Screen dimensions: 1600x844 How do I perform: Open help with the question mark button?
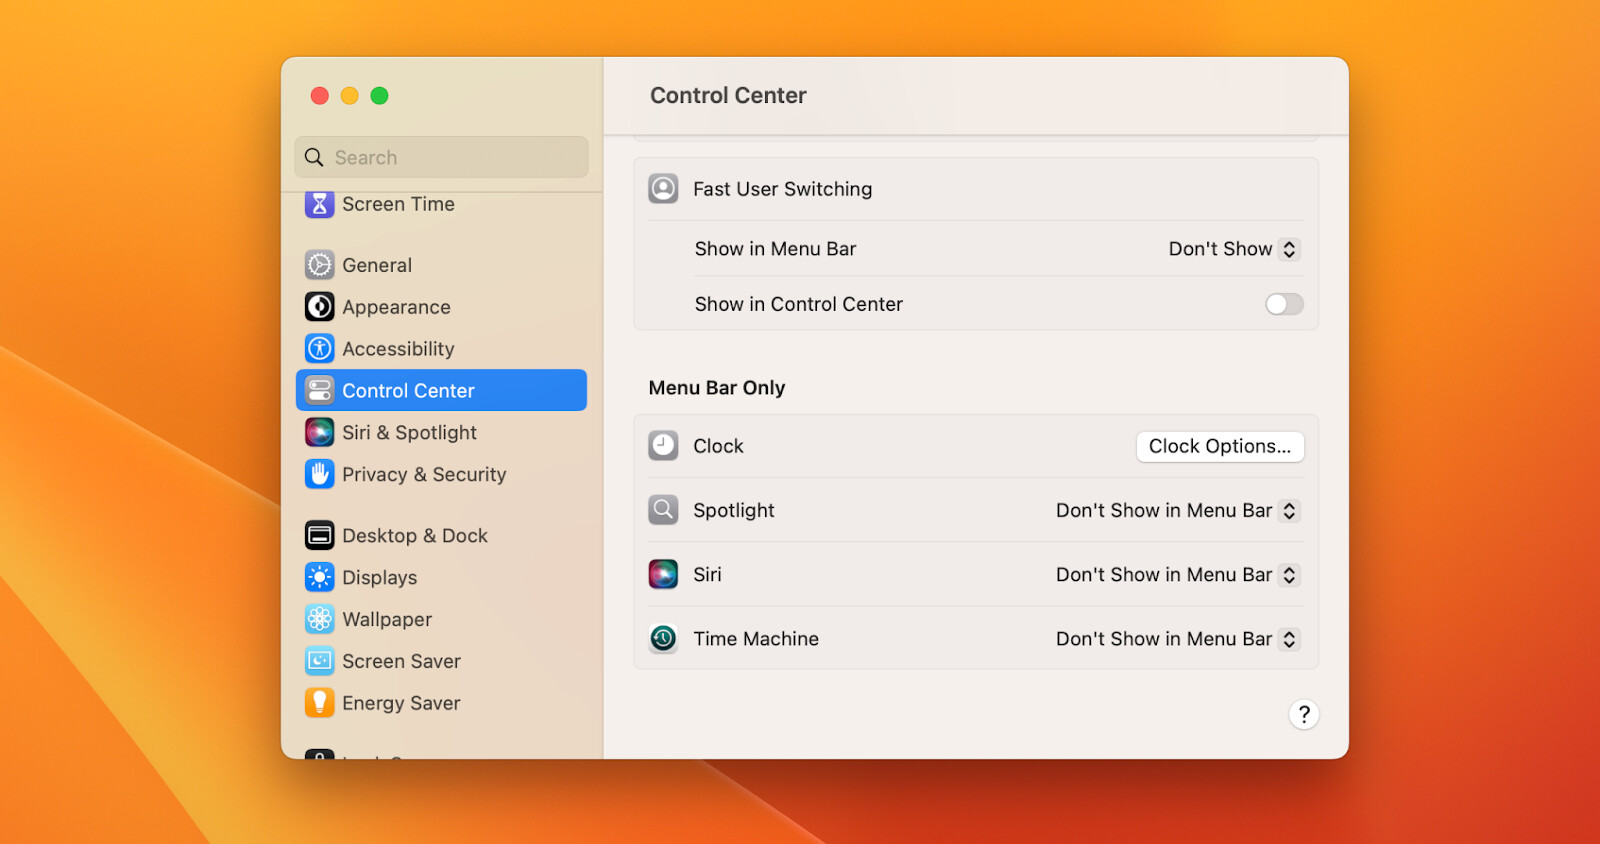(1304, 715)
